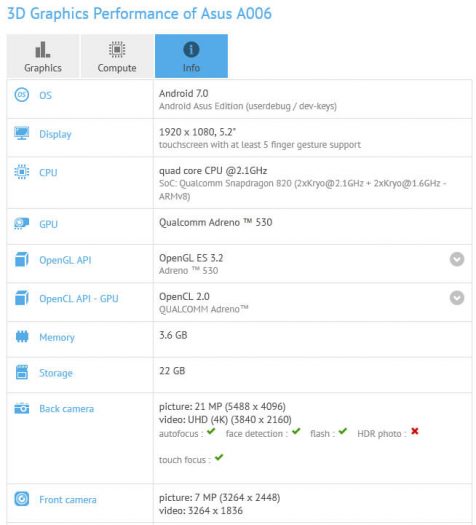Screen dimensions: 476x525
Task: Click the HDR photo red cross
Action: pyautogui.click(x=415, y=431)
